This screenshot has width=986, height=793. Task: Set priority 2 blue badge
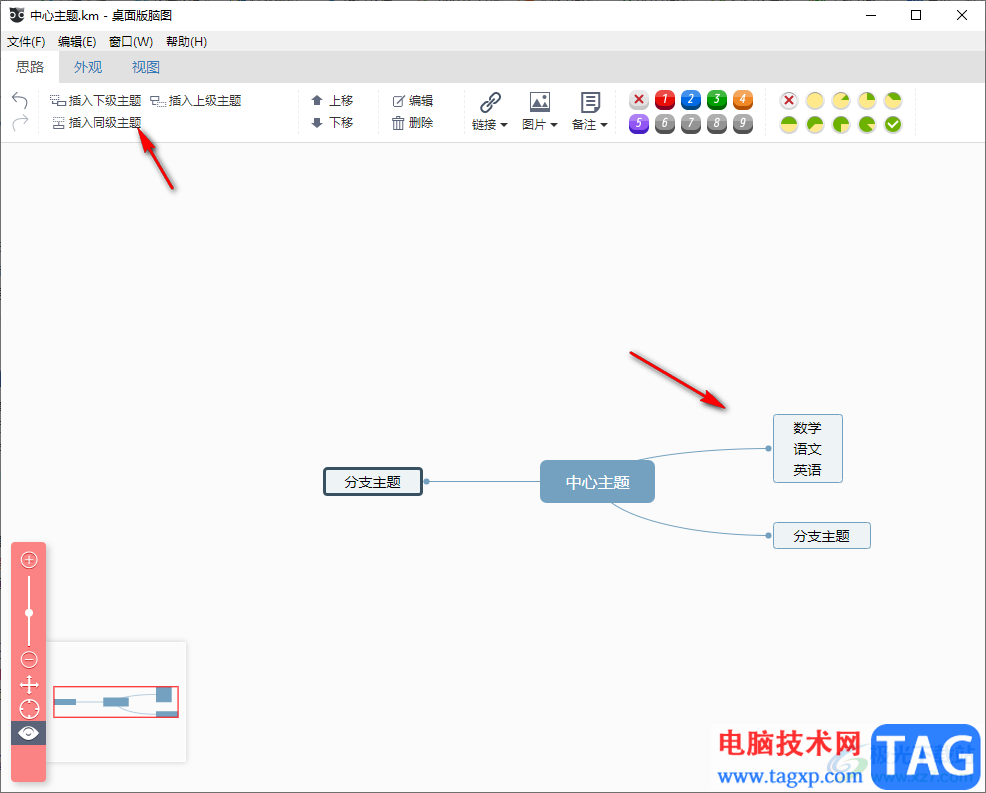point(690,99)
